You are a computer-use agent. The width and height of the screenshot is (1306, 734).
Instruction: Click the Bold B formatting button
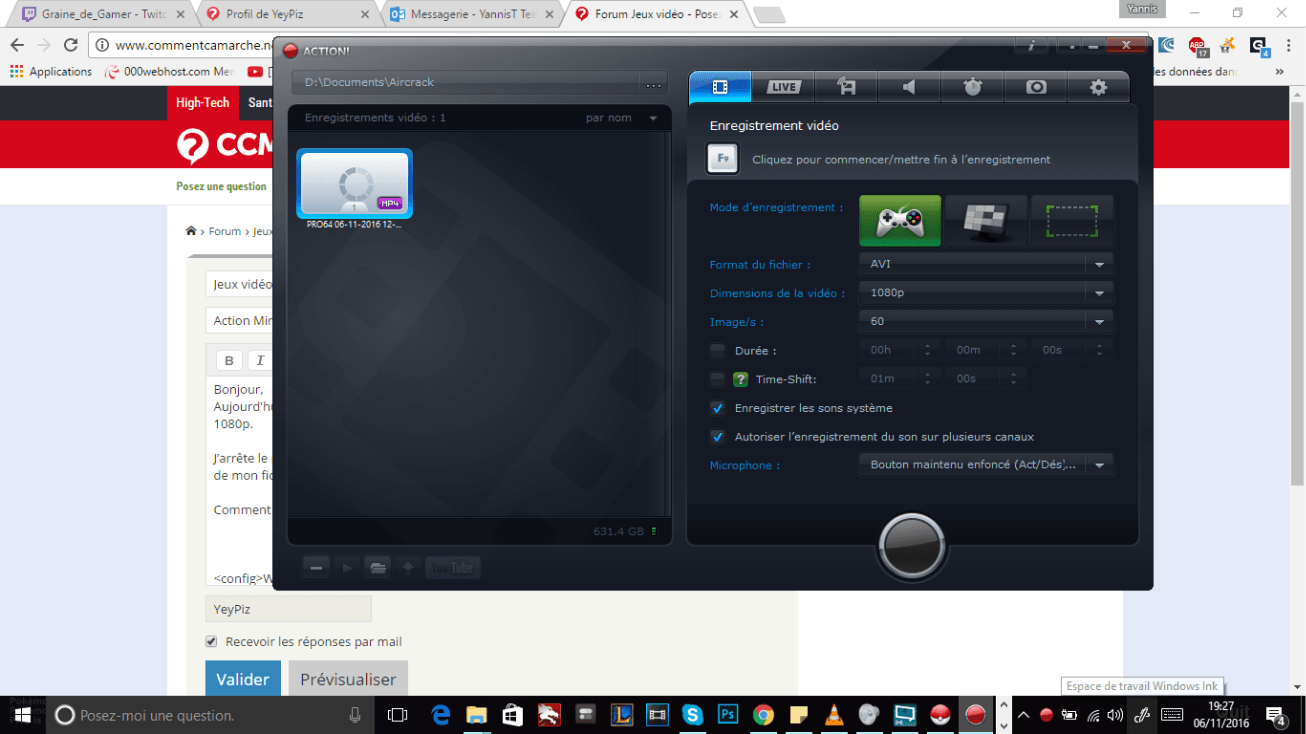(x=229, y=361)
